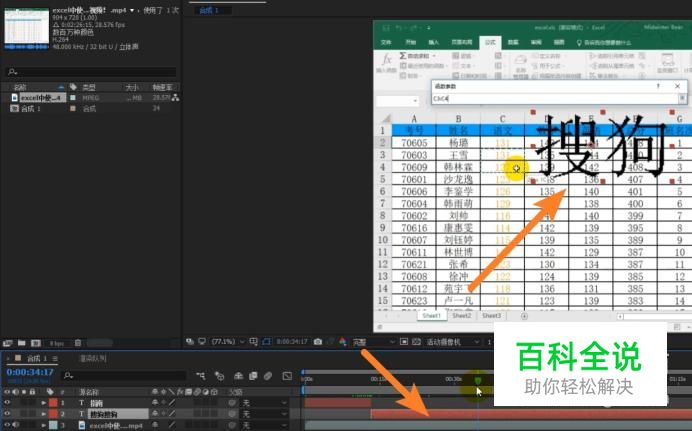The image size is (692, 431).
Task: Select the excel mp4 file in Project panel
Action: (43, 97)
